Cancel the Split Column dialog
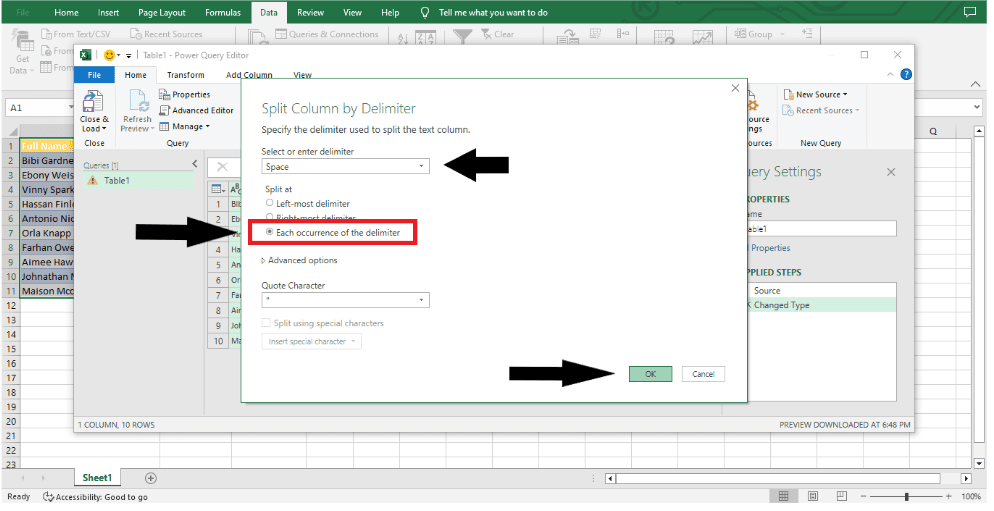Image resolution: width=994 pixels, height=511 pixels. click(x=703, y=374)
